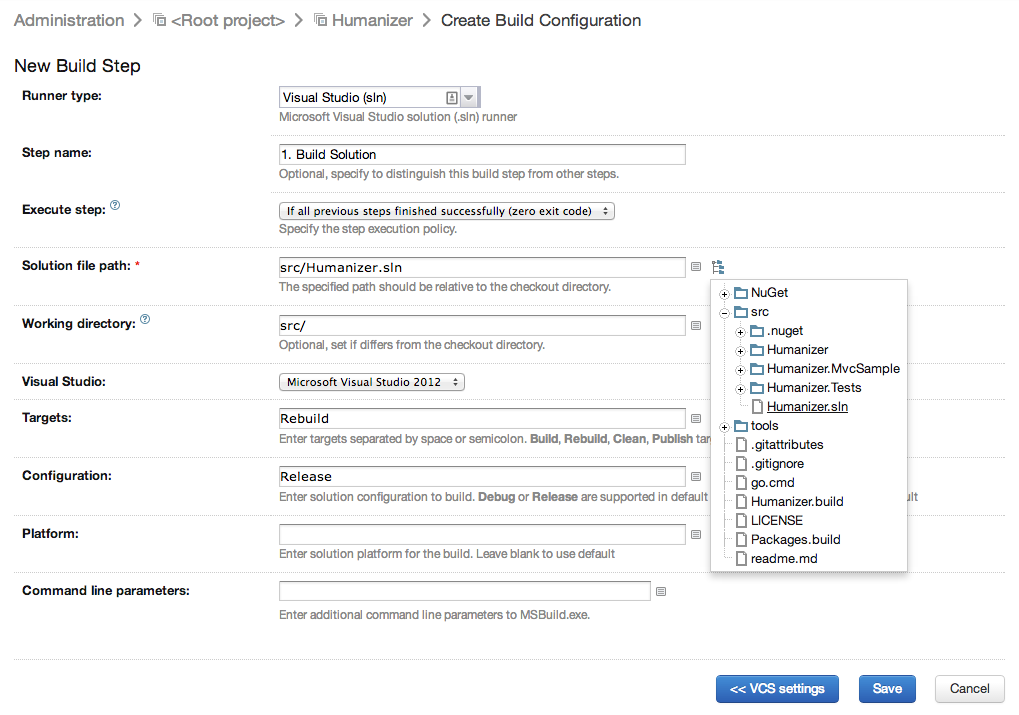The height and width of the screenshot is (715, 1019).
Task: Click the Humanizer.MvcSample folder icon
Action: 757,369
